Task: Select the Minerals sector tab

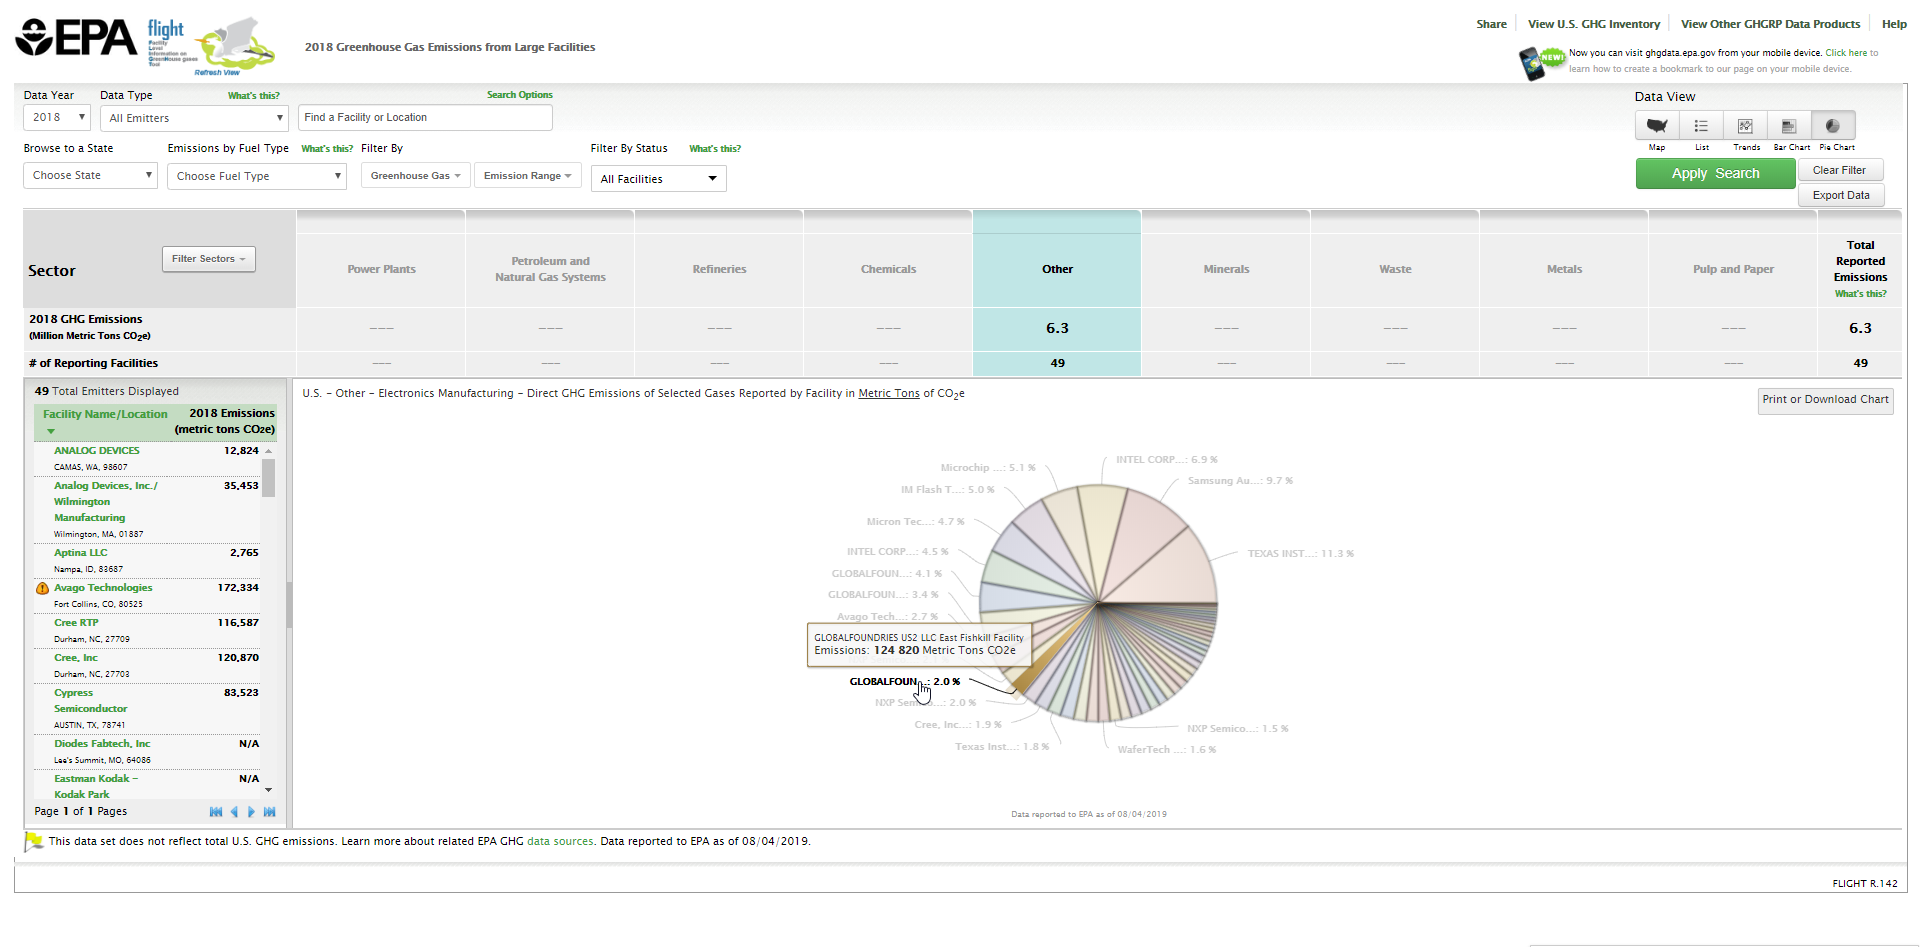Action: point(1226,269)
